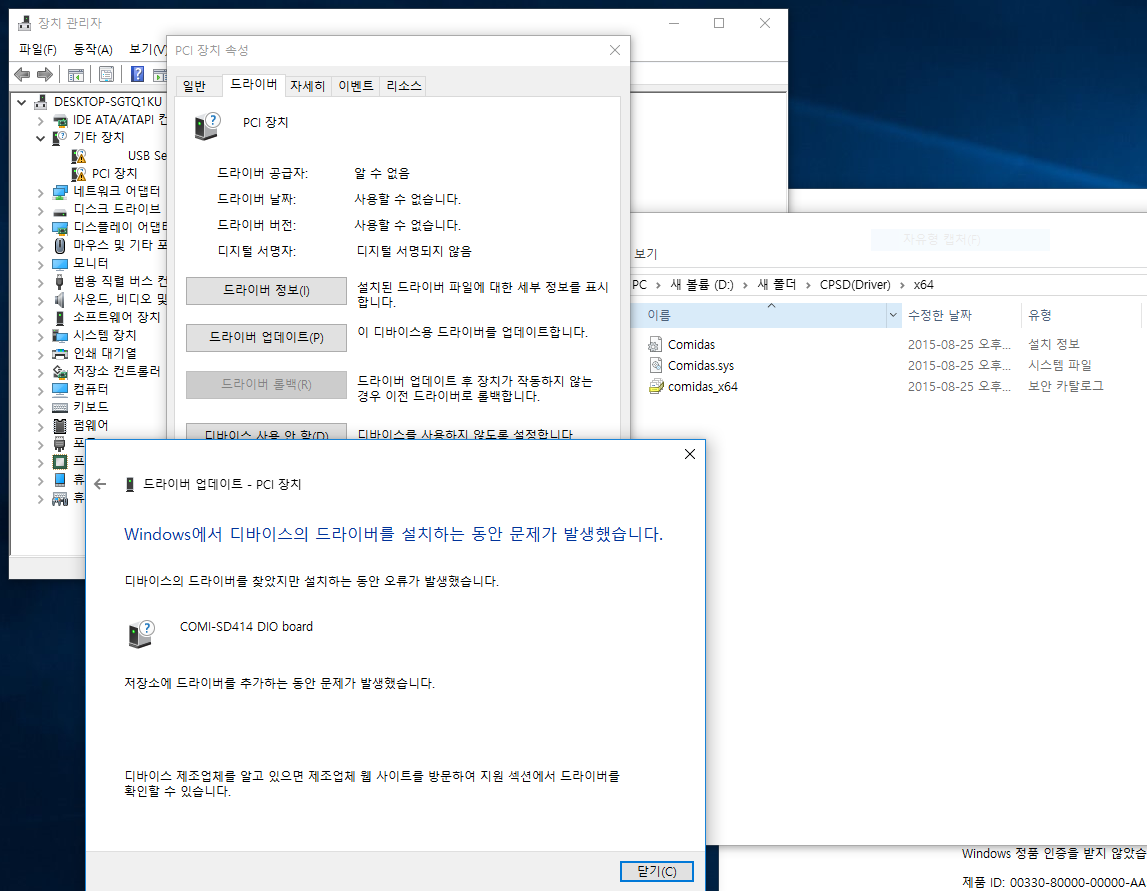The image size is (1147, 891).
Task: Click the speaker icon beside 사운드, 비디오
Action: [x=60, y=300]
